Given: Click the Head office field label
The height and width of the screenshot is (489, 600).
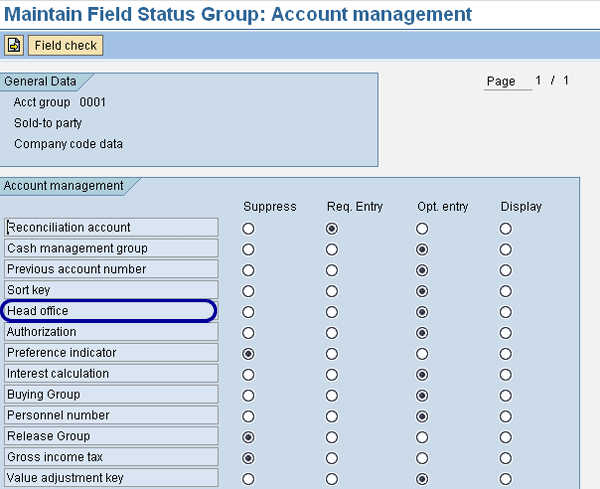Looking at the screenshot, I should (109, 311).
